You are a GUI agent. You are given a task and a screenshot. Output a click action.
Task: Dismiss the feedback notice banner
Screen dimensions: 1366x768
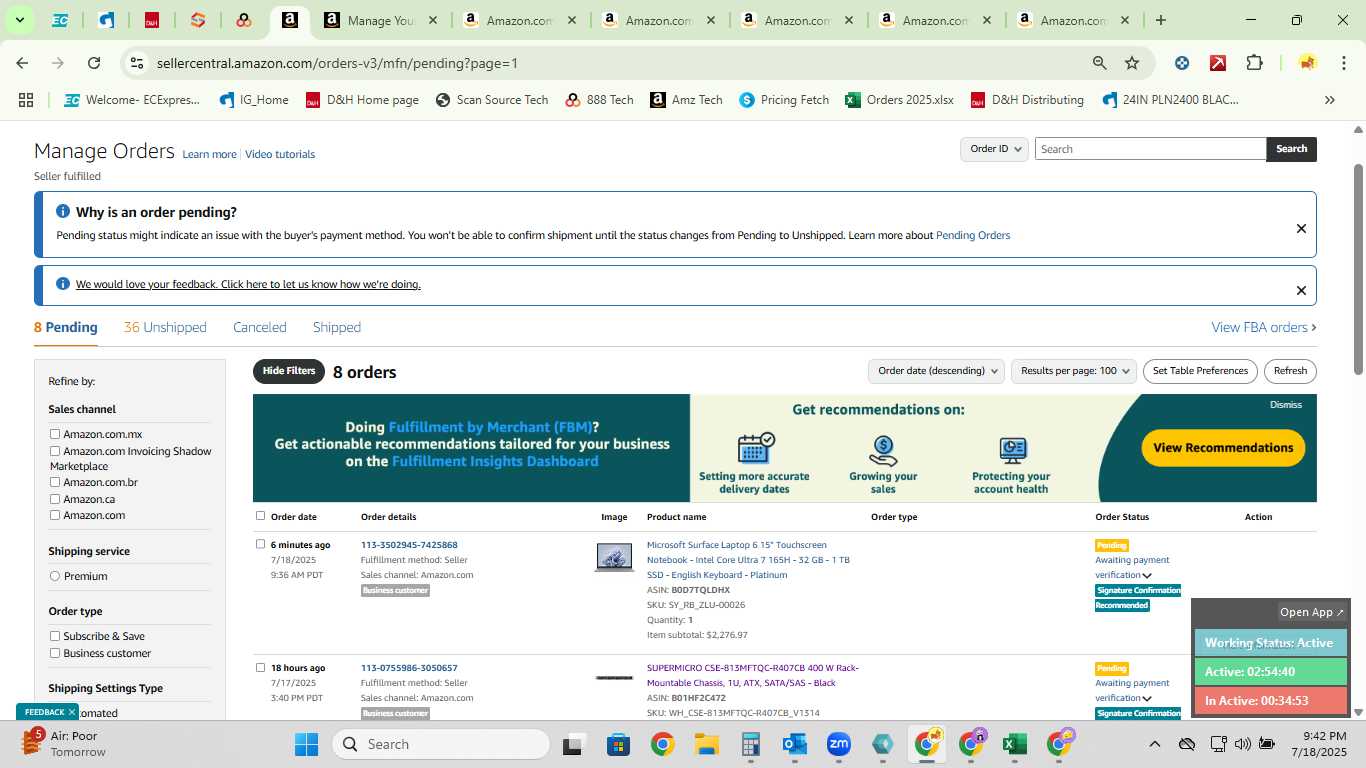[1301, 290]
